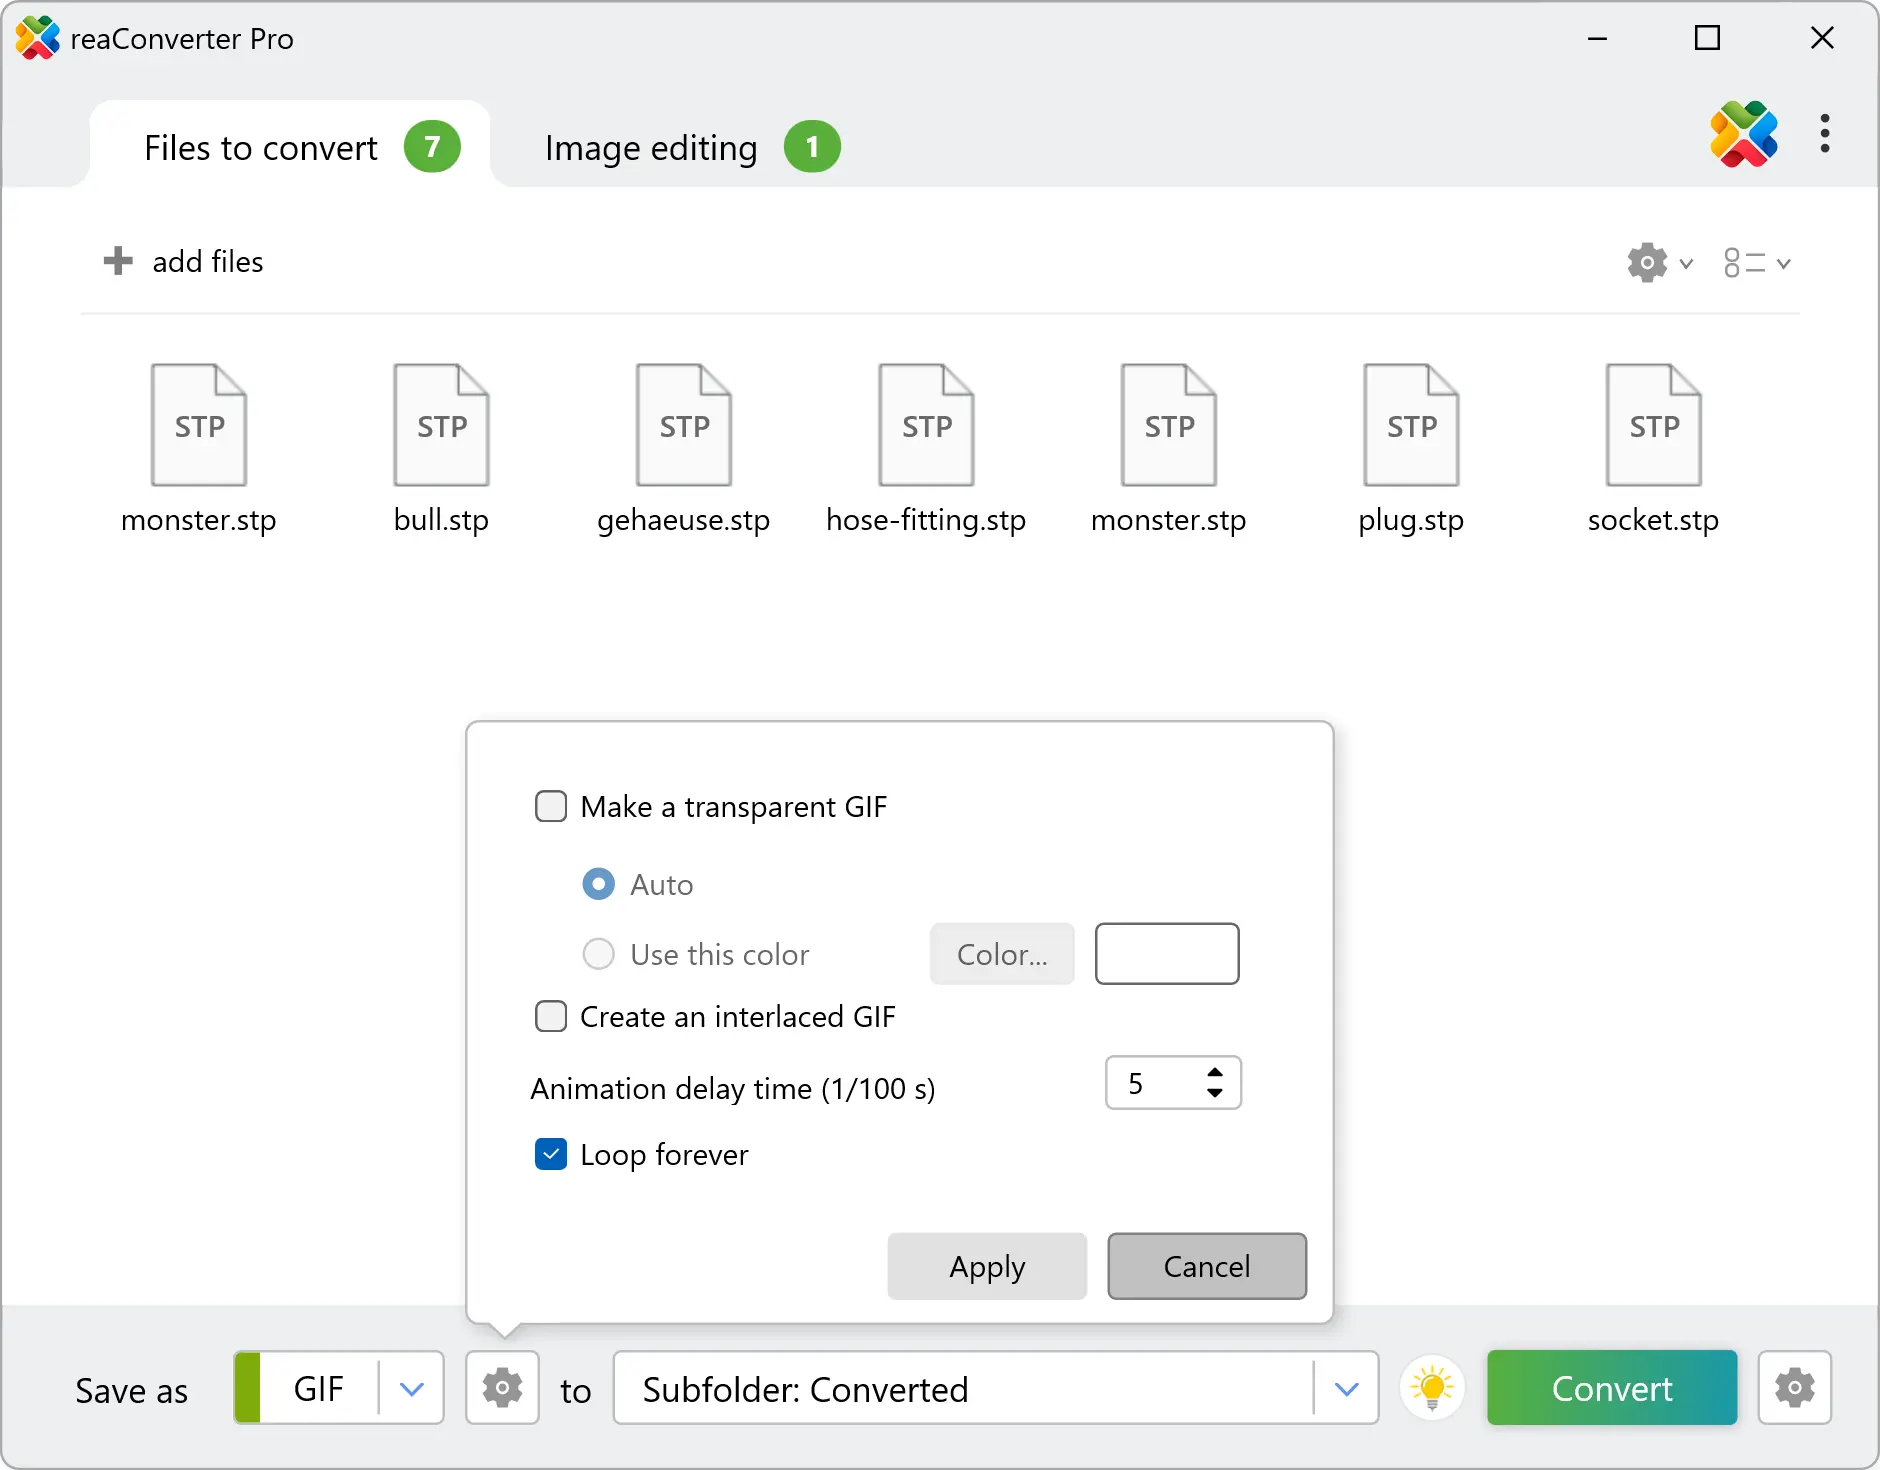
Task: Uncheck Loop forever
Action: pos(551,1154)
